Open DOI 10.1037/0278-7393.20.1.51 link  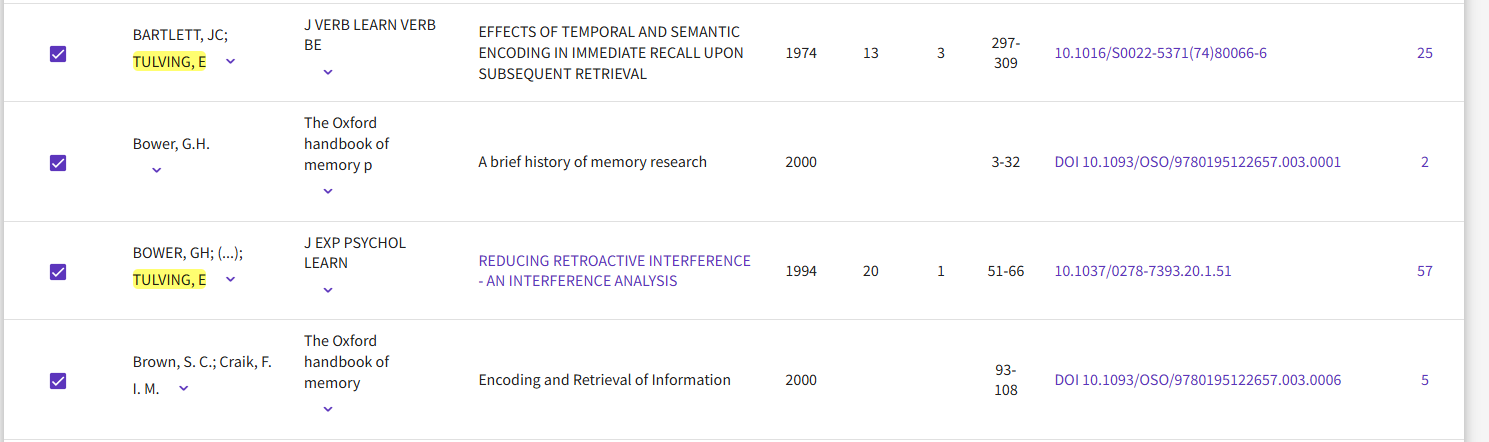(x=1142, y=271)
